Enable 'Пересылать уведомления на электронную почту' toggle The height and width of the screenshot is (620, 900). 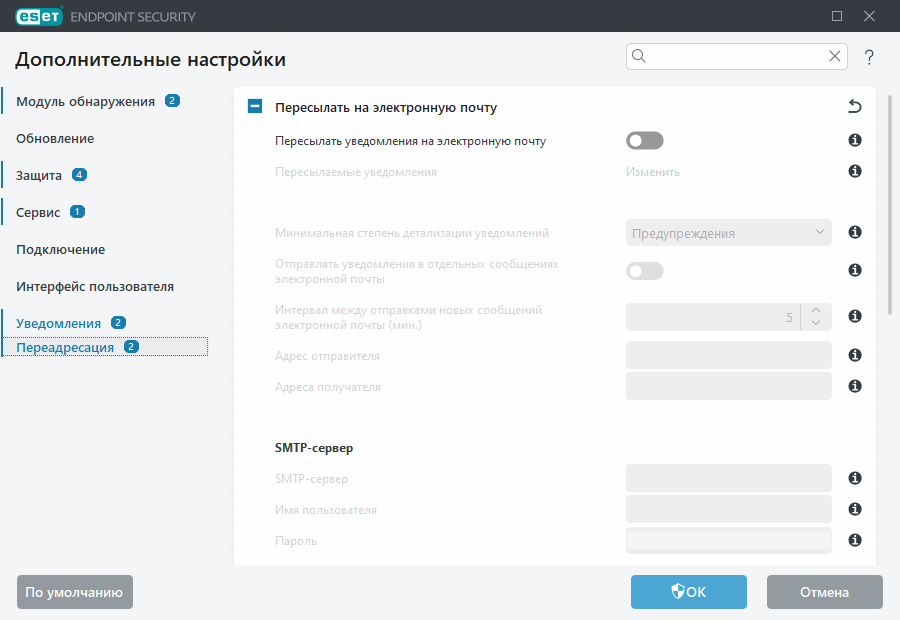pyautogui.click(x=645, y=141)
